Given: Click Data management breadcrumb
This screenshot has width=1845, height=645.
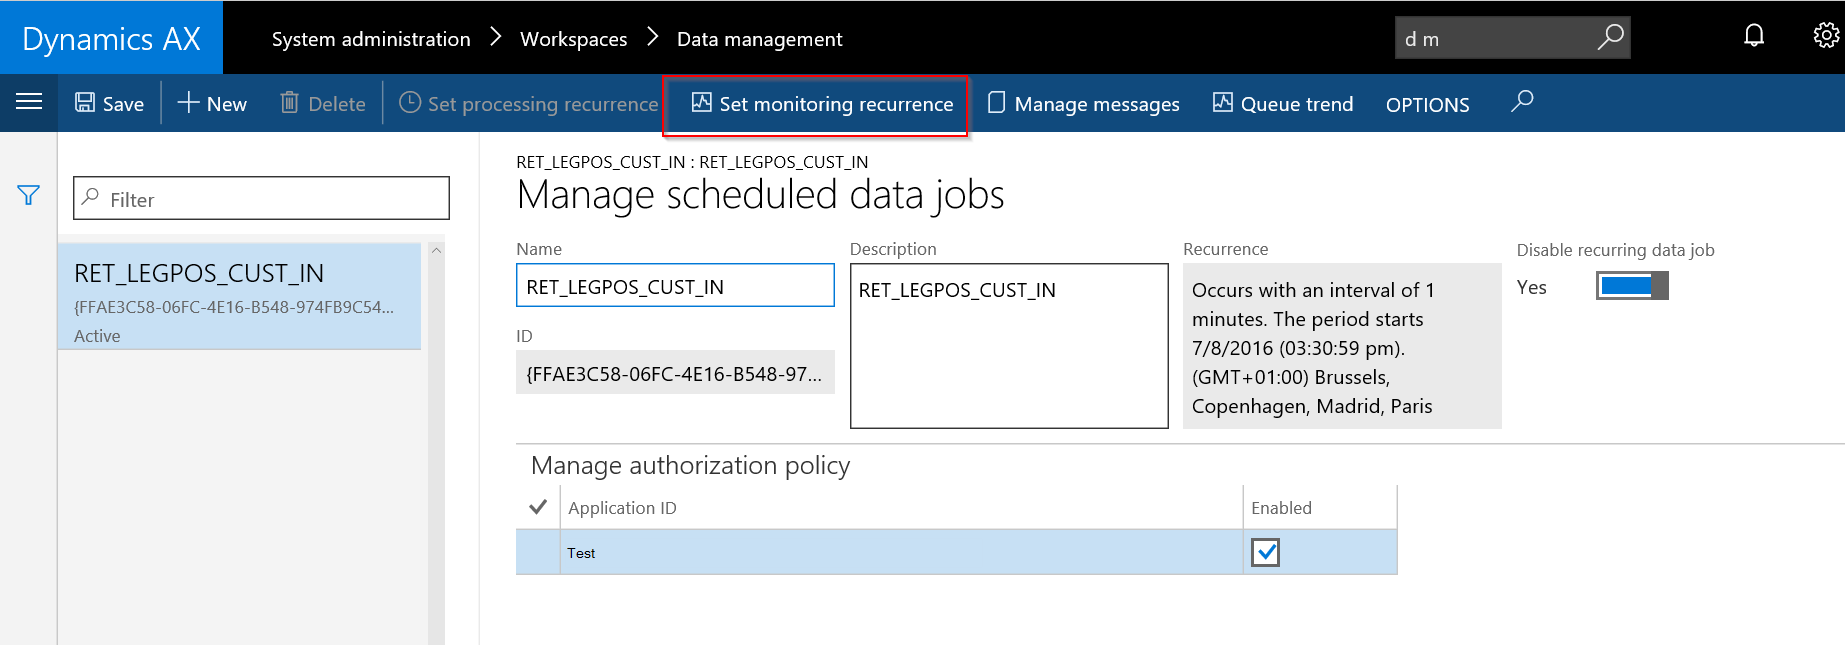Looking at the screenshot, I should click(x=760, y=39).
